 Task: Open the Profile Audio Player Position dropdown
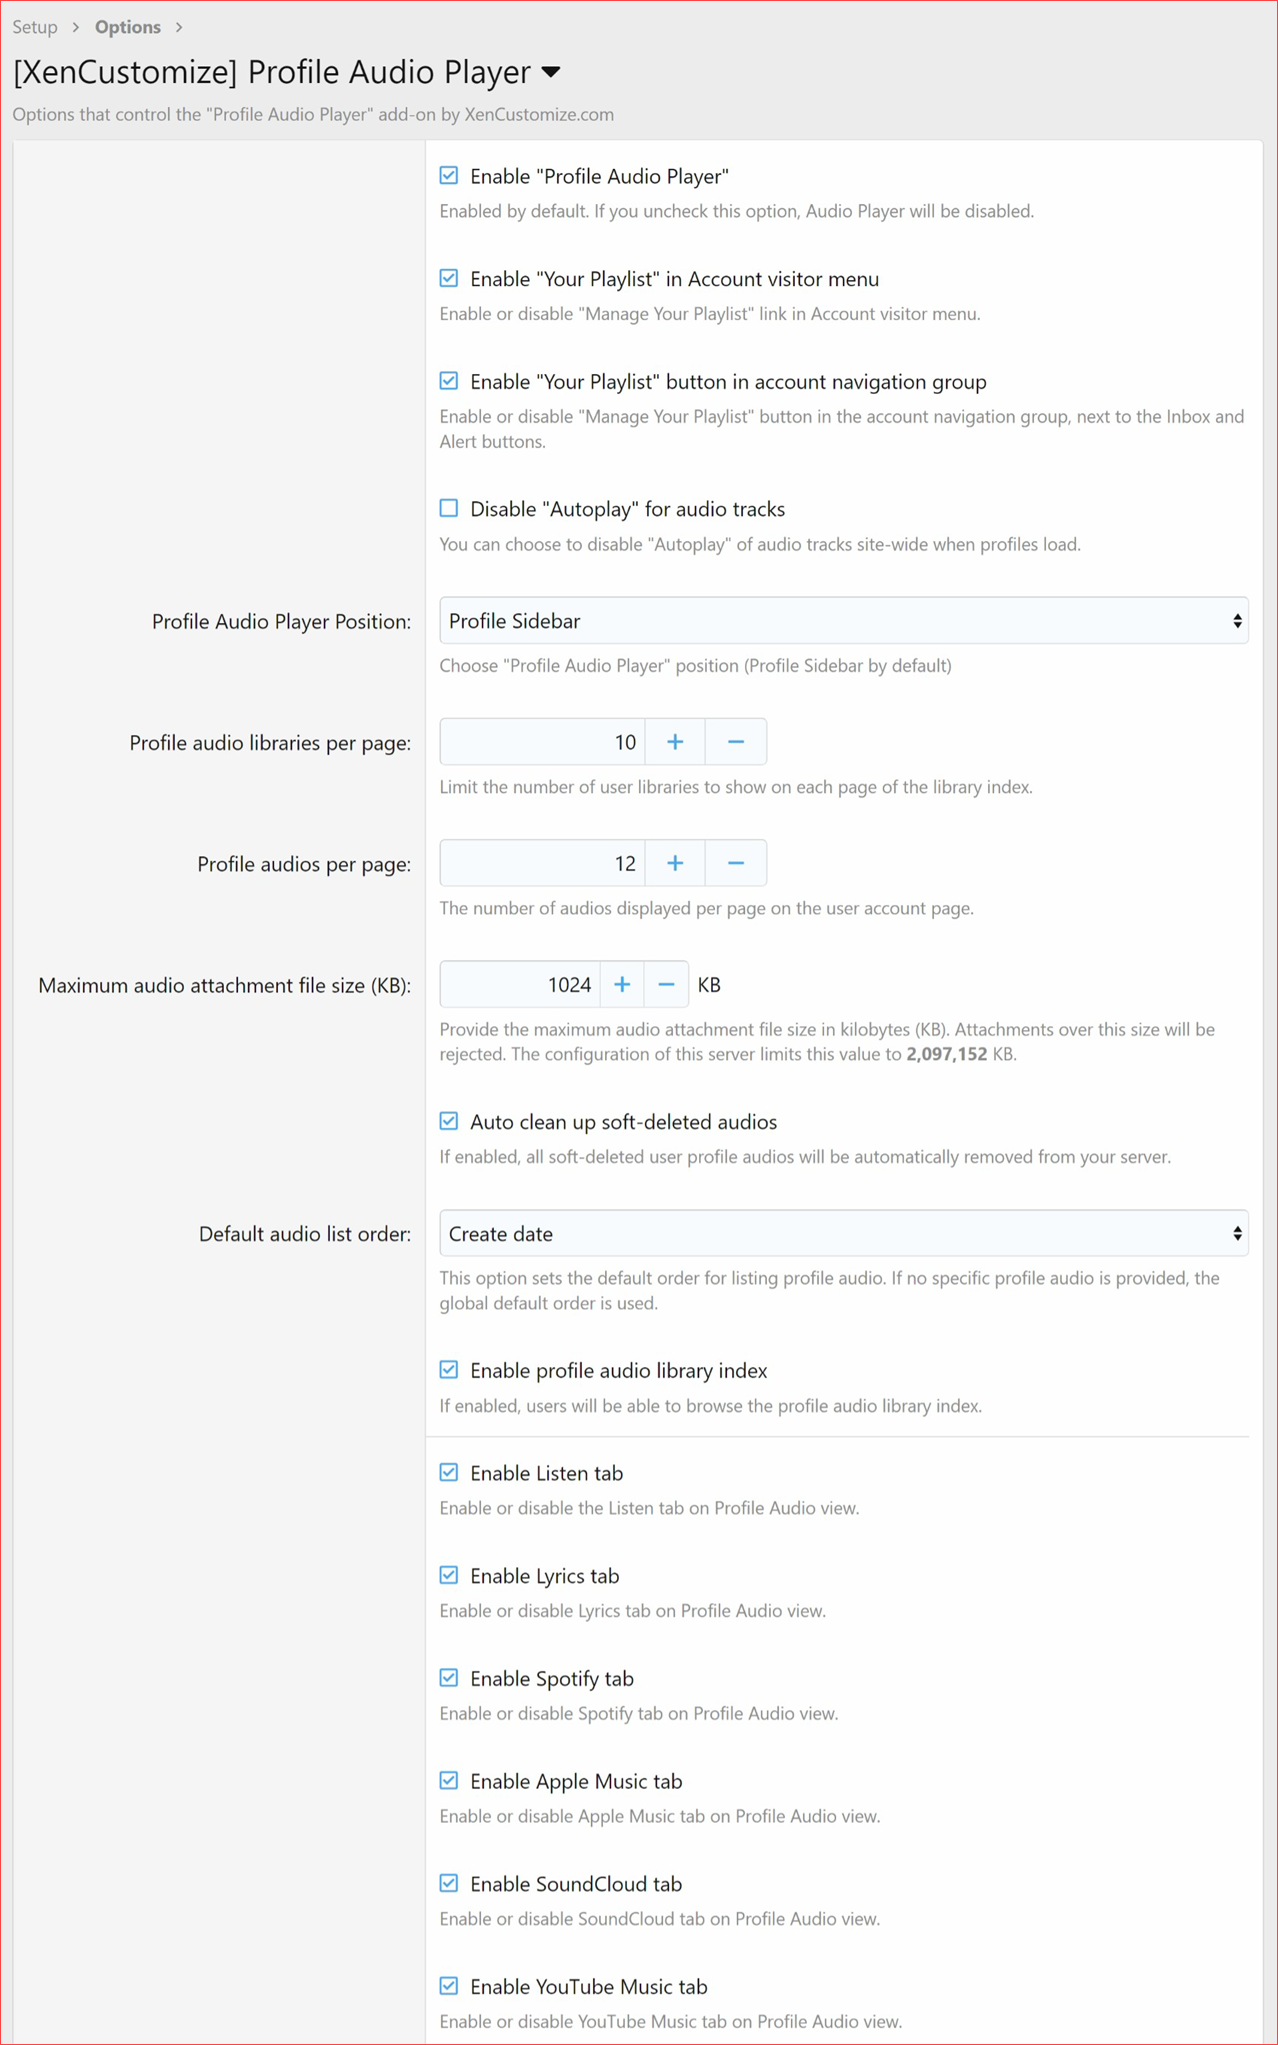tap(843, 620)
